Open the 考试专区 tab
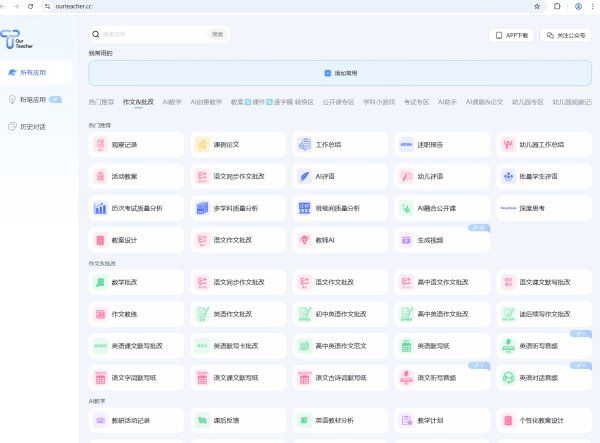Screen dimensions: 600x443 click(x=416, y=102)
